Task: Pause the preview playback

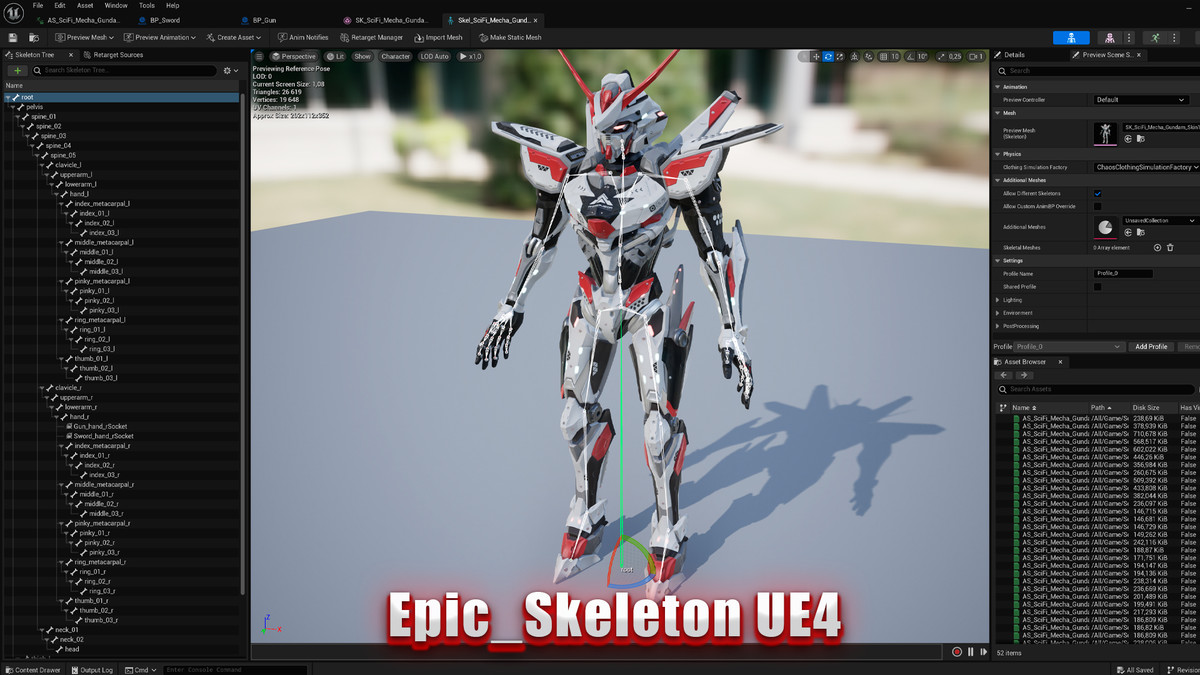Action: tap(970, 652)
